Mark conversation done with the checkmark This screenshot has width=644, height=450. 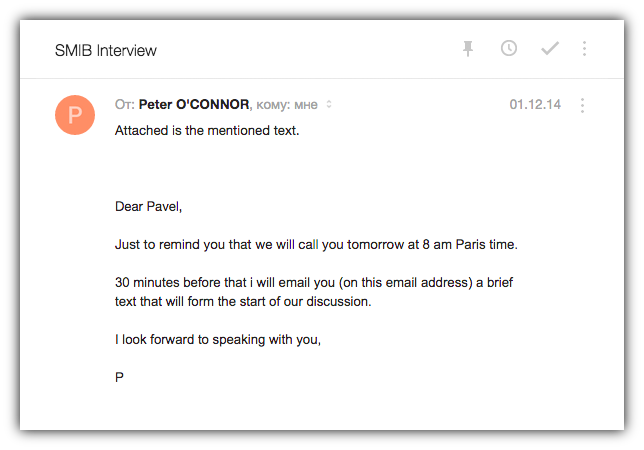point(549,49)
